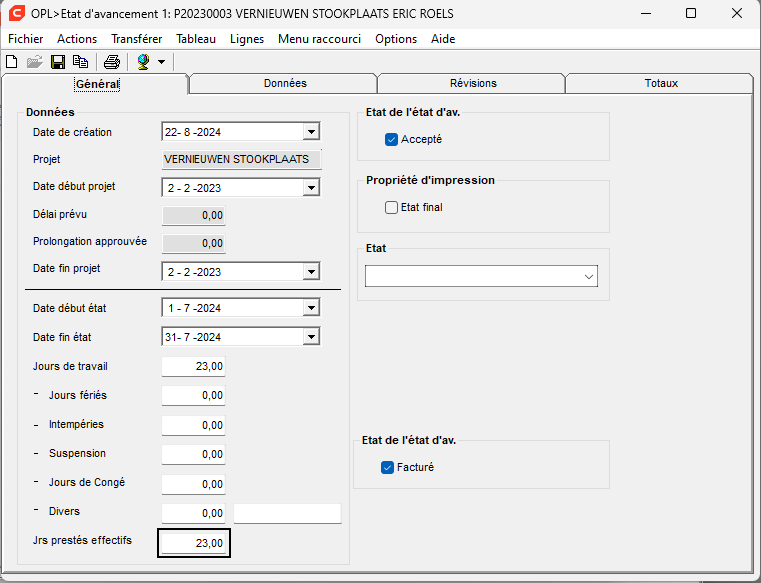This screenshot has width=761, height=583.
Task: Click the Print toolbar icon
Action: tap(112, 62)
